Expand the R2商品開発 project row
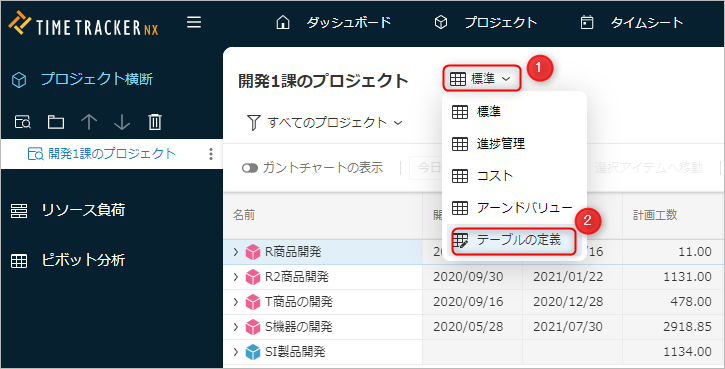The width and height of the screenshot is (725, 369). pyautogui.click(x=235, y=277)
